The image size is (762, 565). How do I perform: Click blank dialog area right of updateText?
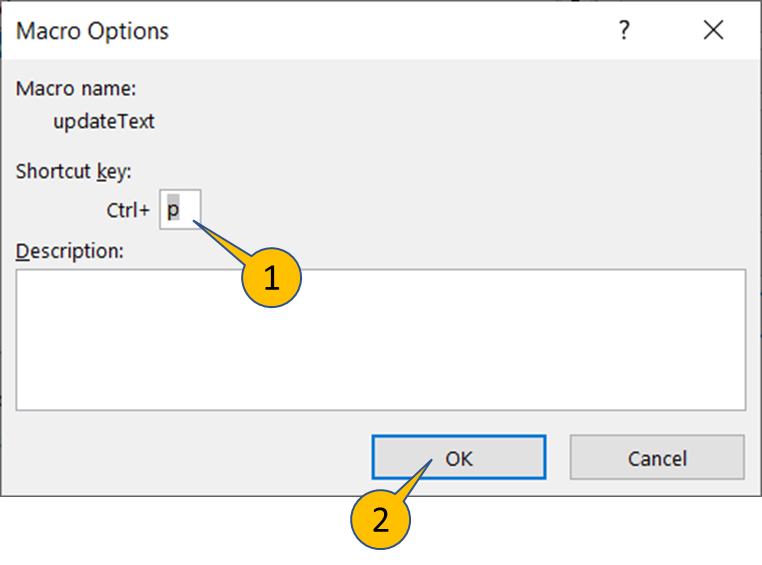pyautogui.click(x=450, y=122)
